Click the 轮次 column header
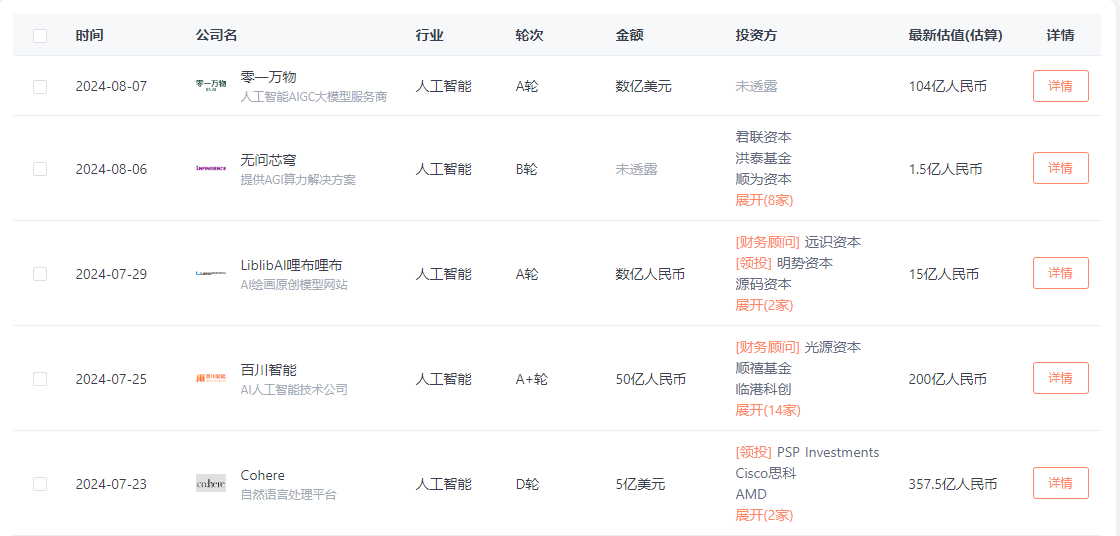 pos(530,36)
